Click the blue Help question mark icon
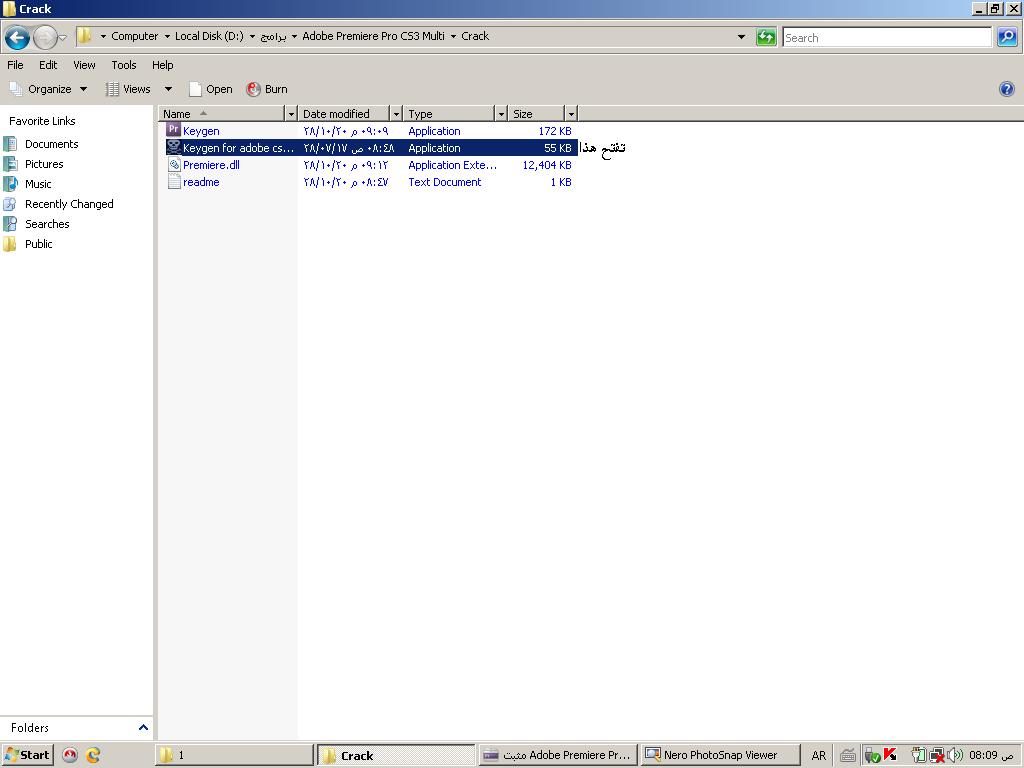The height and width of the screenshot is (768, 1024). [x=1007, y=89]
